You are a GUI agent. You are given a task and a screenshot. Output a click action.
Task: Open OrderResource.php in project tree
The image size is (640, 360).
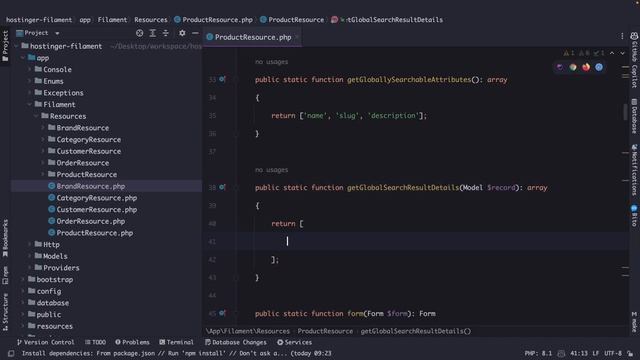pyautogui.click(x=91, y=221)
